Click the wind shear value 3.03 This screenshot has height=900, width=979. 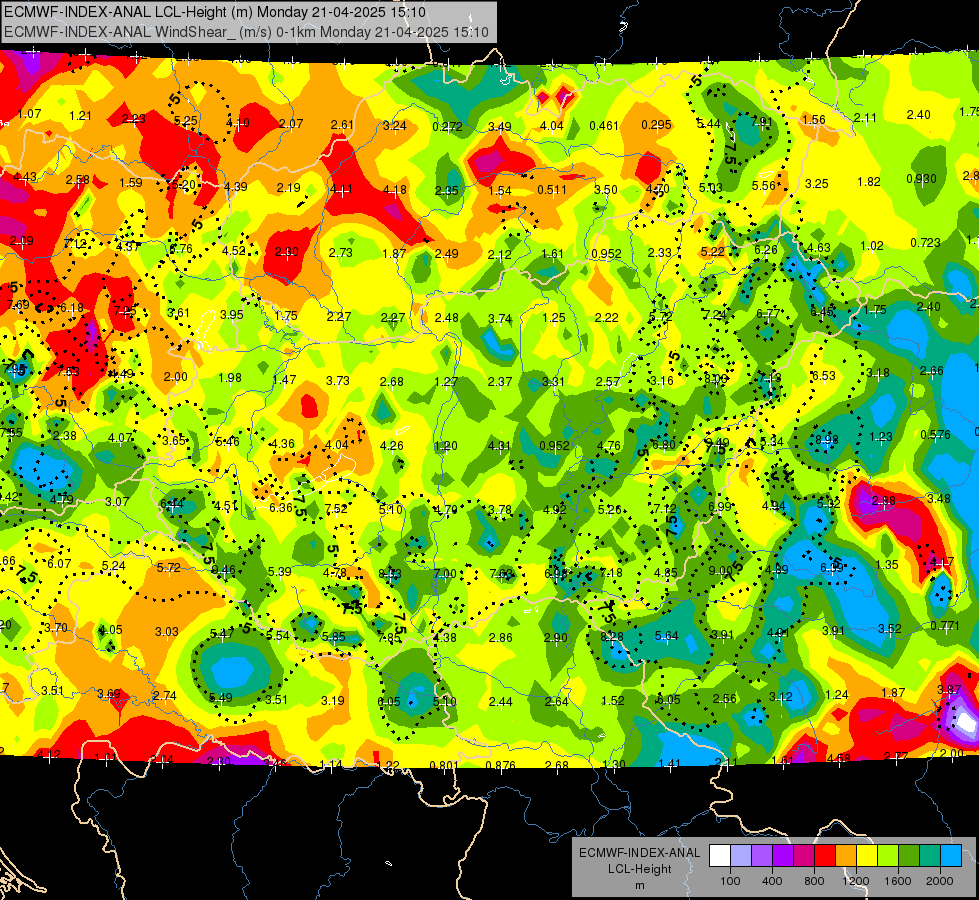[167, 631]
